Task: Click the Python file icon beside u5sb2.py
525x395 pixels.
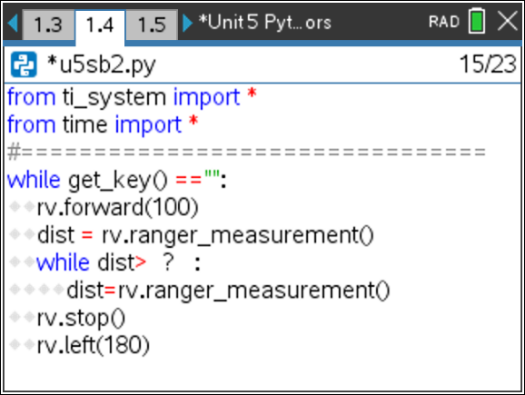Action: [x=23, y=64]
